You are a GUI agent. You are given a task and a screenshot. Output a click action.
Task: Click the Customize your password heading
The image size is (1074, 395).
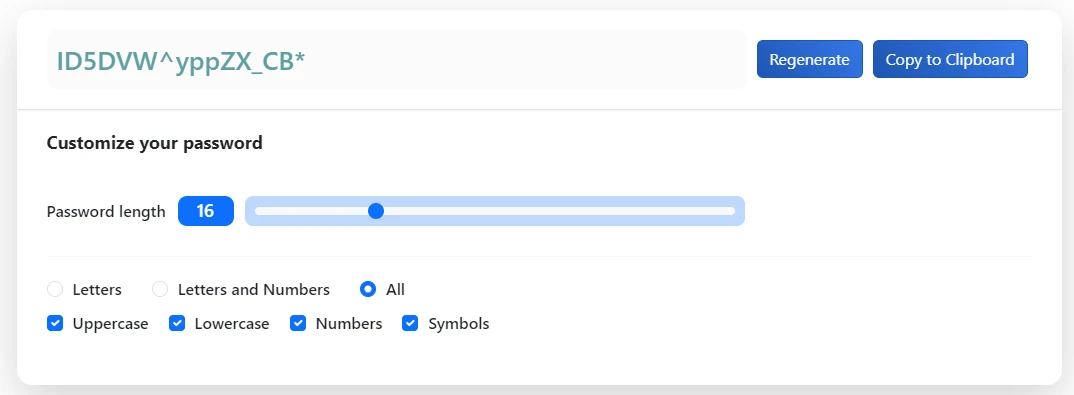click(x=154, y=143)
